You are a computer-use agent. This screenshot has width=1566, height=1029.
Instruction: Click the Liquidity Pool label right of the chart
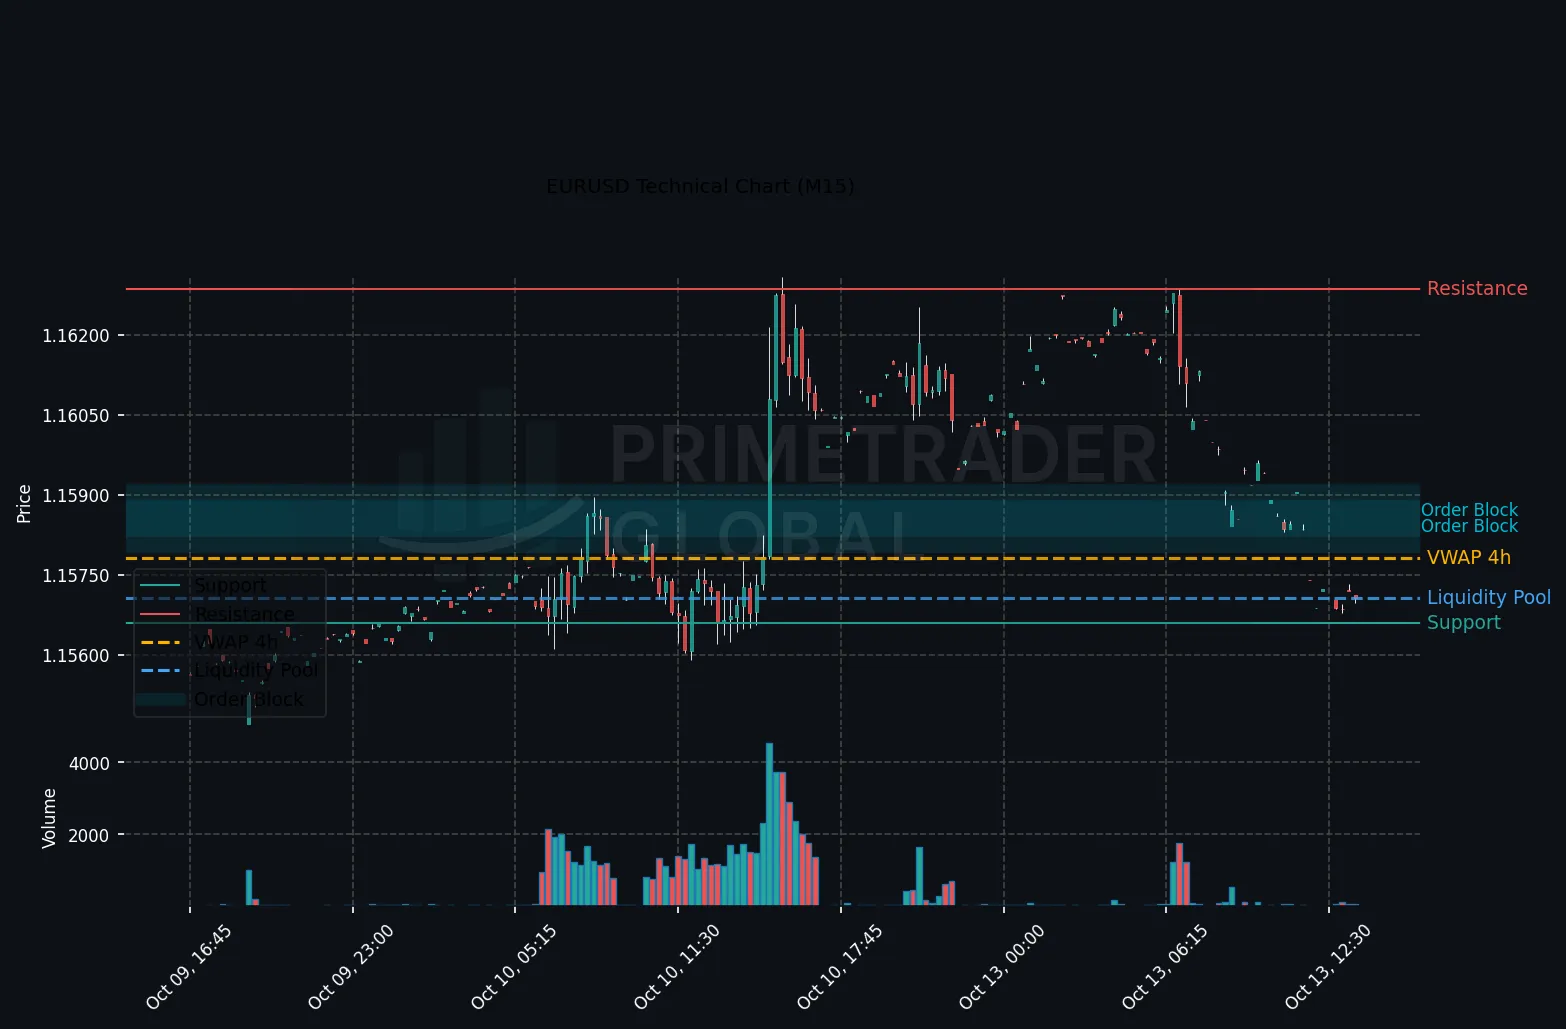(1489, 598)
